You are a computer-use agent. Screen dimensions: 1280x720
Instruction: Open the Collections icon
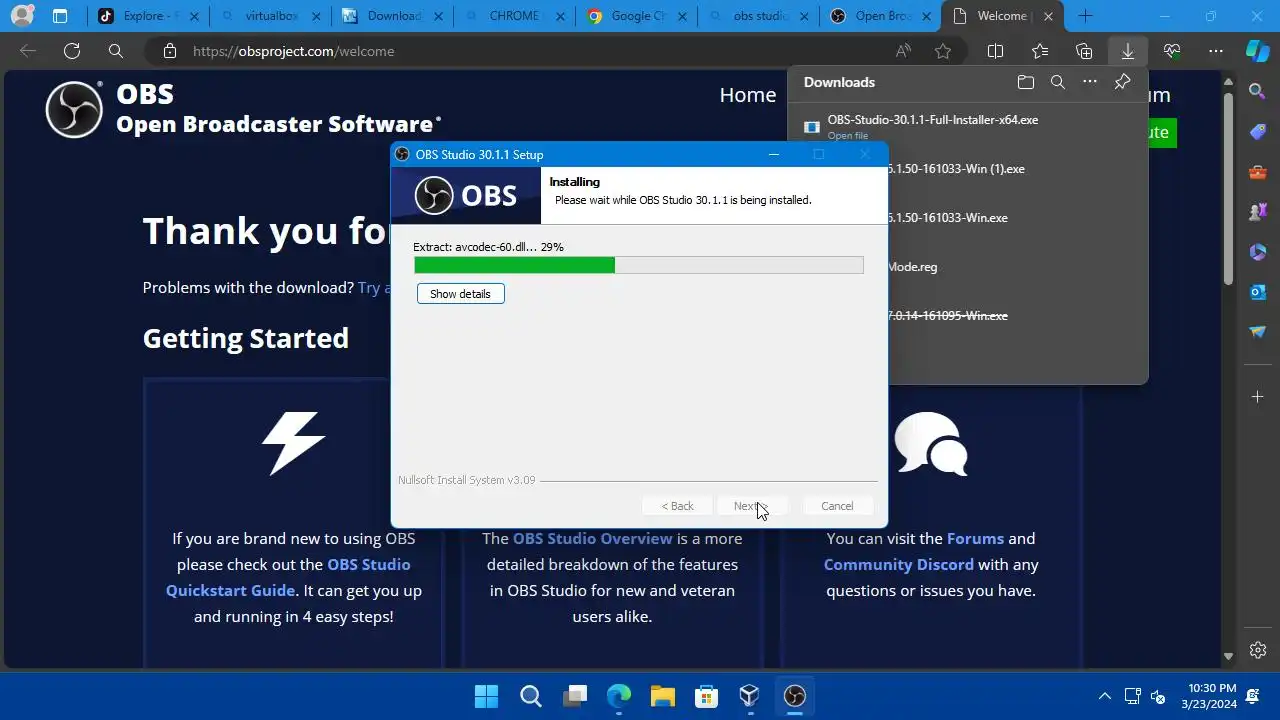click(x=1084, y=51)
